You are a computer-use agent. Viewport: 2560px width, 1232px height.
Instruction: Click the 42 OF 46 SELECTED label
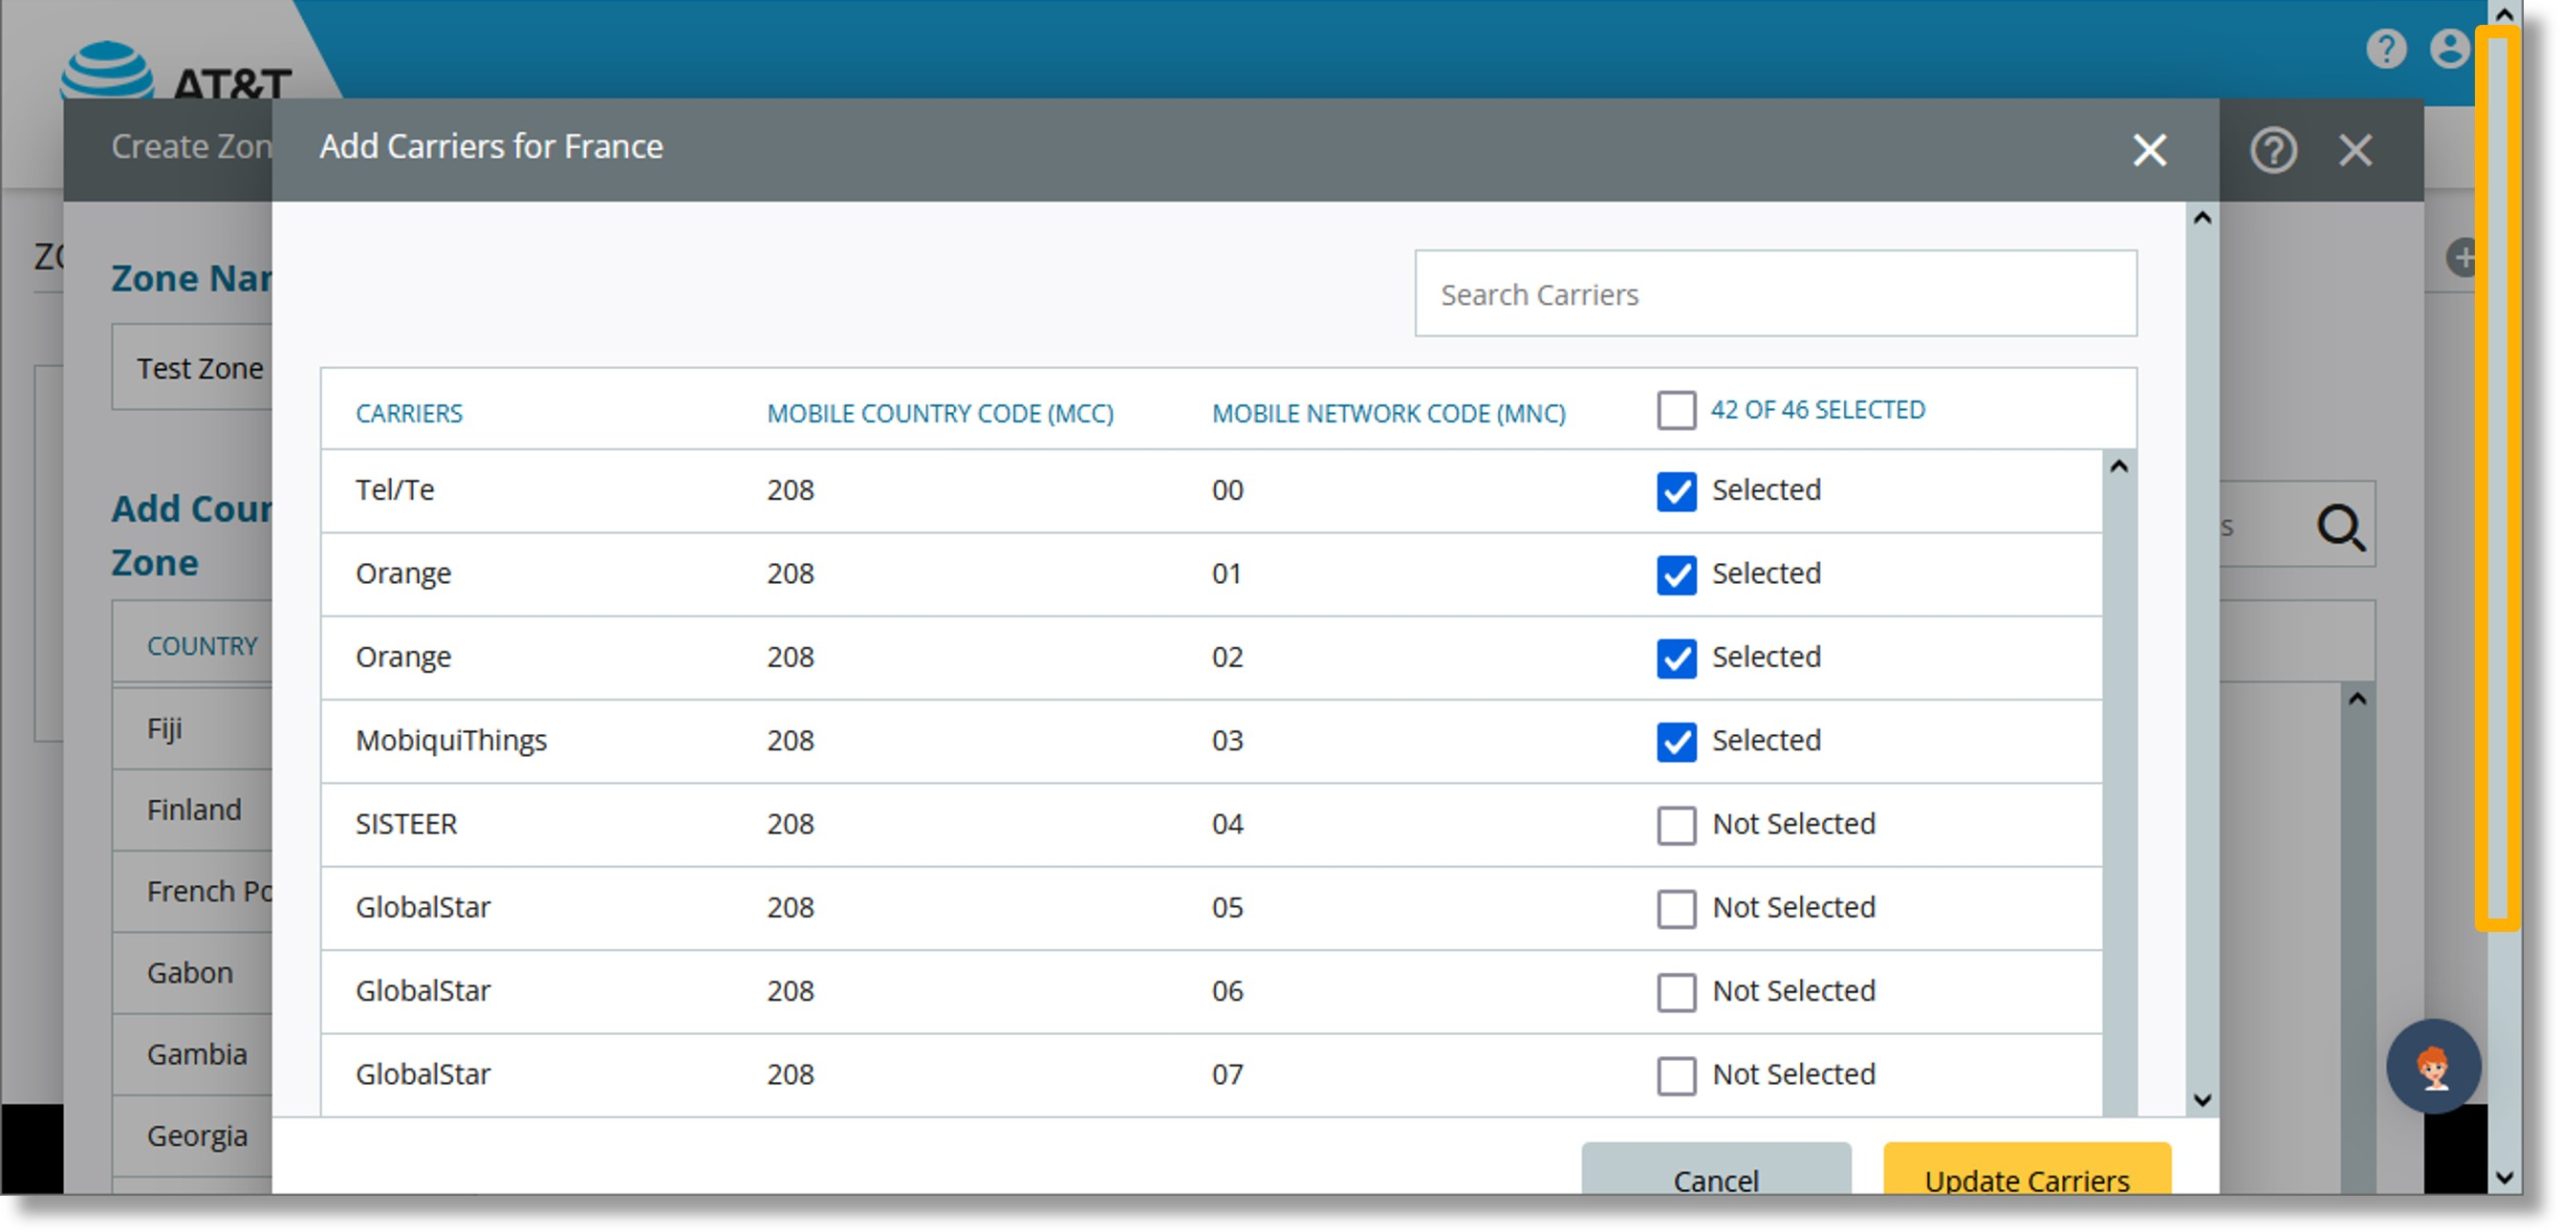(1817, 410)
